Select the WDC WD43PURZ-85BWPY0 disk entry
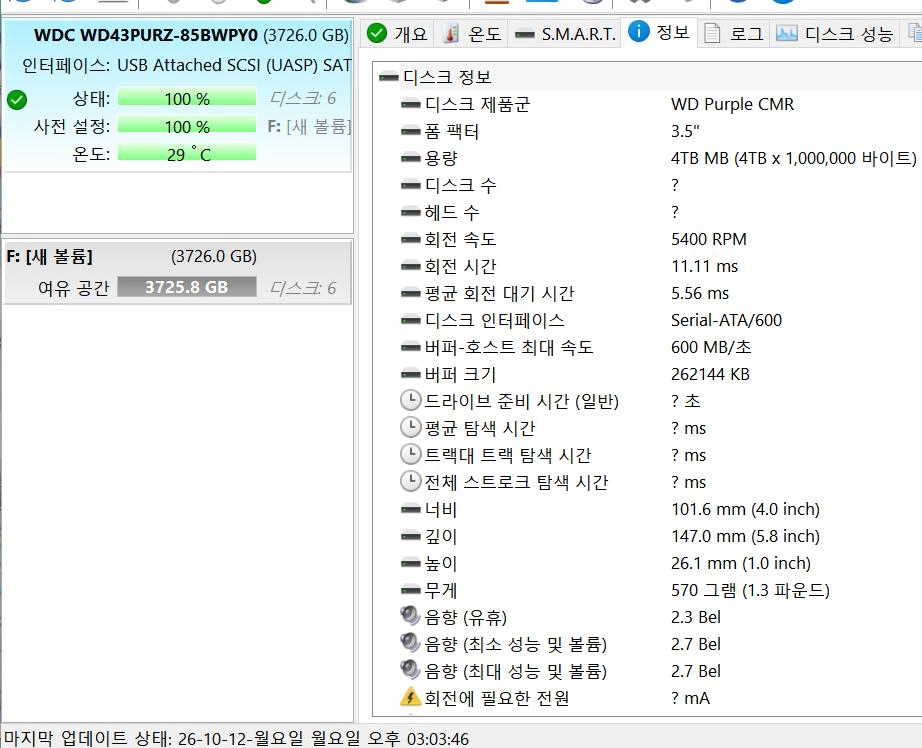 178,96
